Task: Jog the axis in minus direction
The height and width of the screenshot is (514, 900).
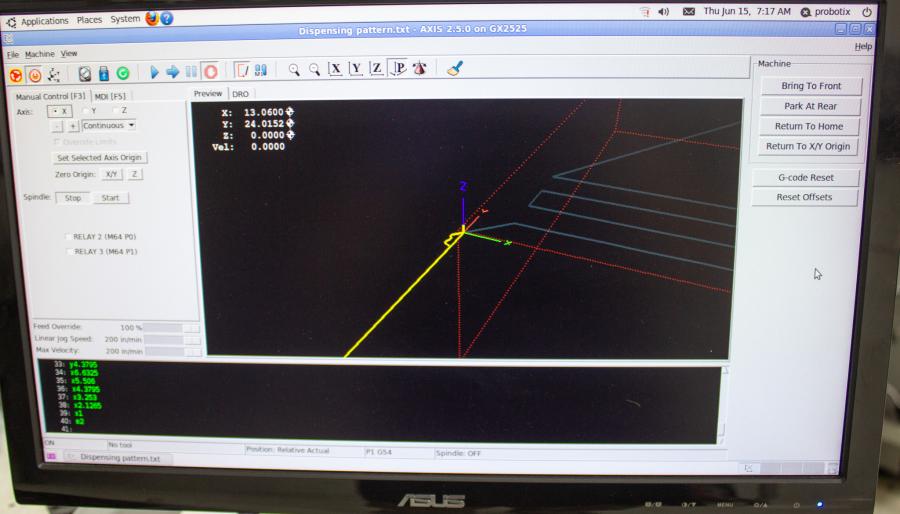Action: click(x=57, y=126)
